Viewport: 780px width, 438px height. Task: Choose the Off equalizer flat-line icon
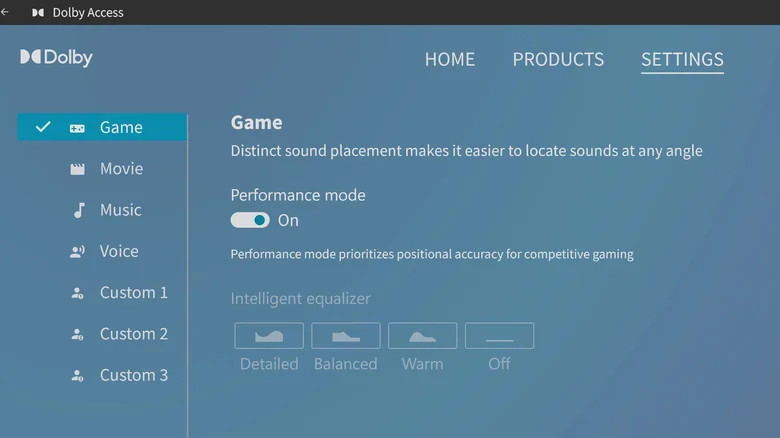pyautogui.click(x=499, y=336)
